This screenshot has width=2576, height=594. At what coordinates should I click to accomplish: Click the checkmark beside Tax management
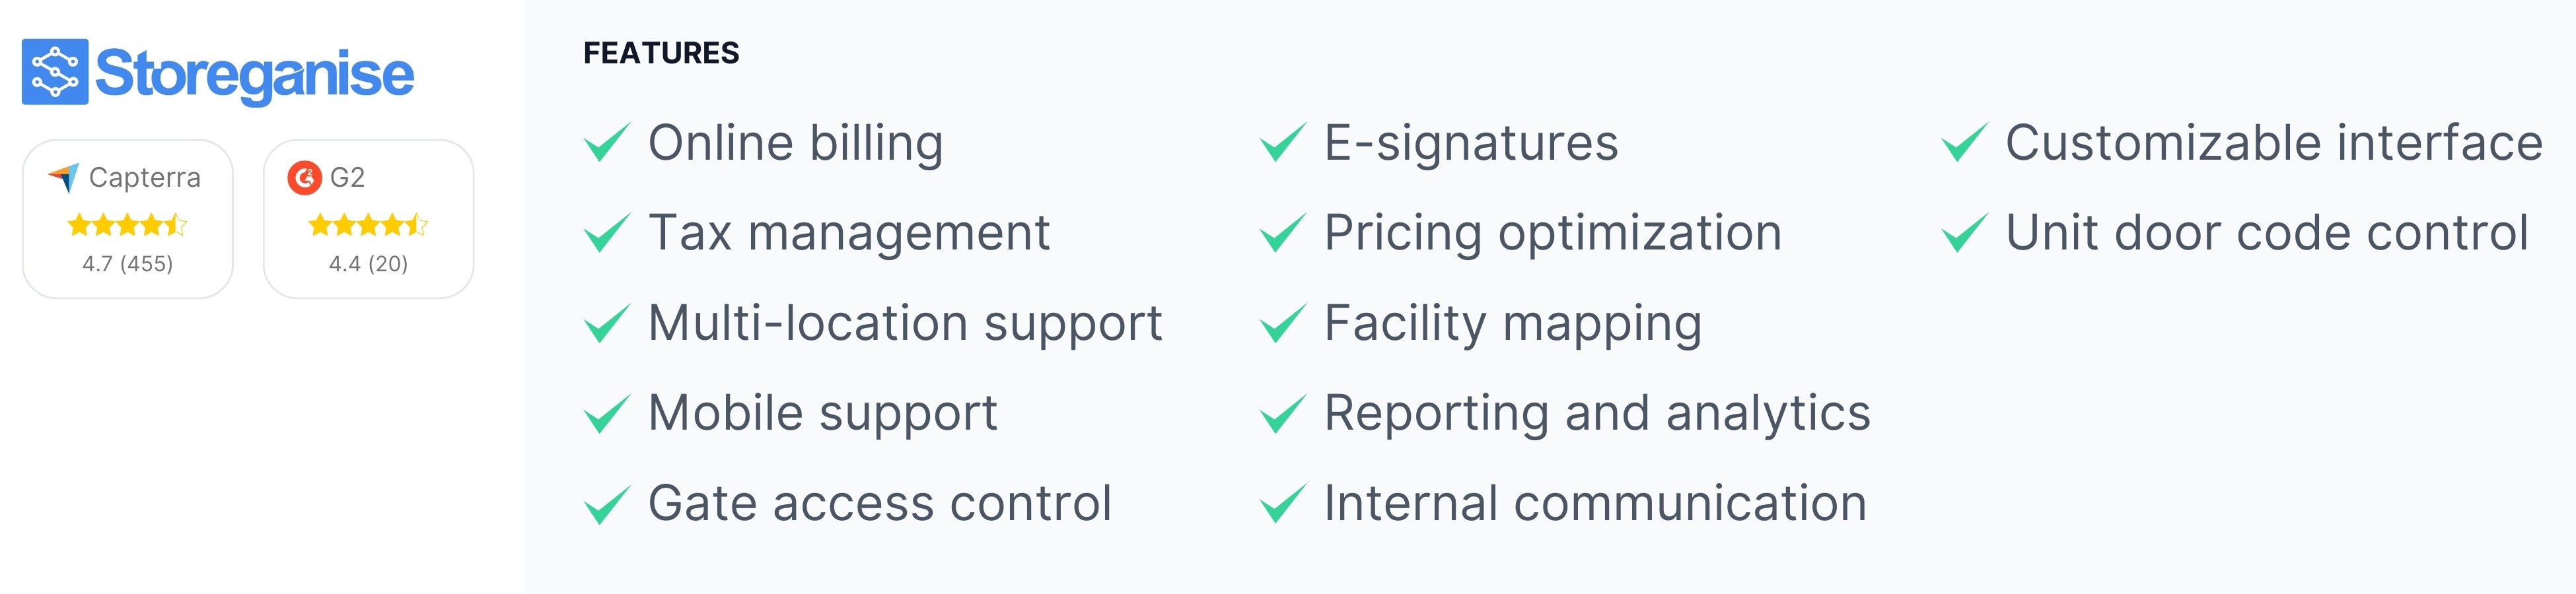coord(607,233)
